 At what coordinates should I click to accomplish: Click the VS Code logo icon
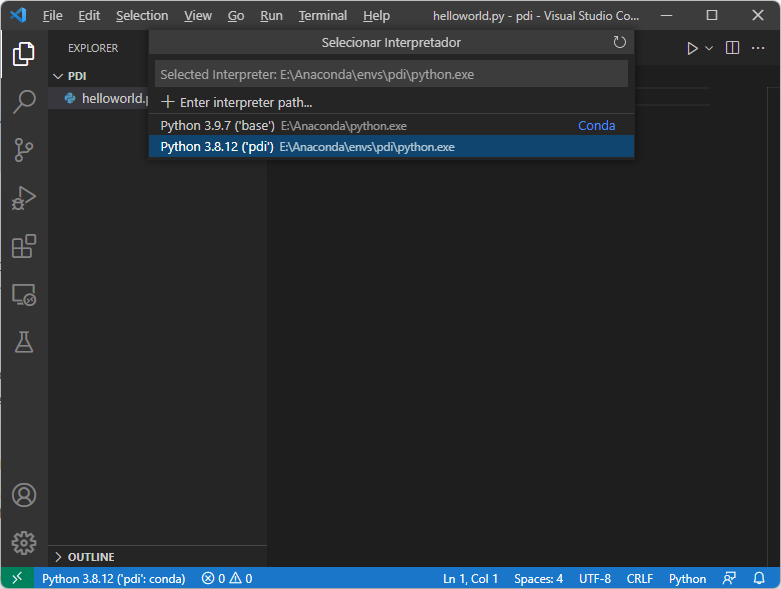(x=18, y=15)
